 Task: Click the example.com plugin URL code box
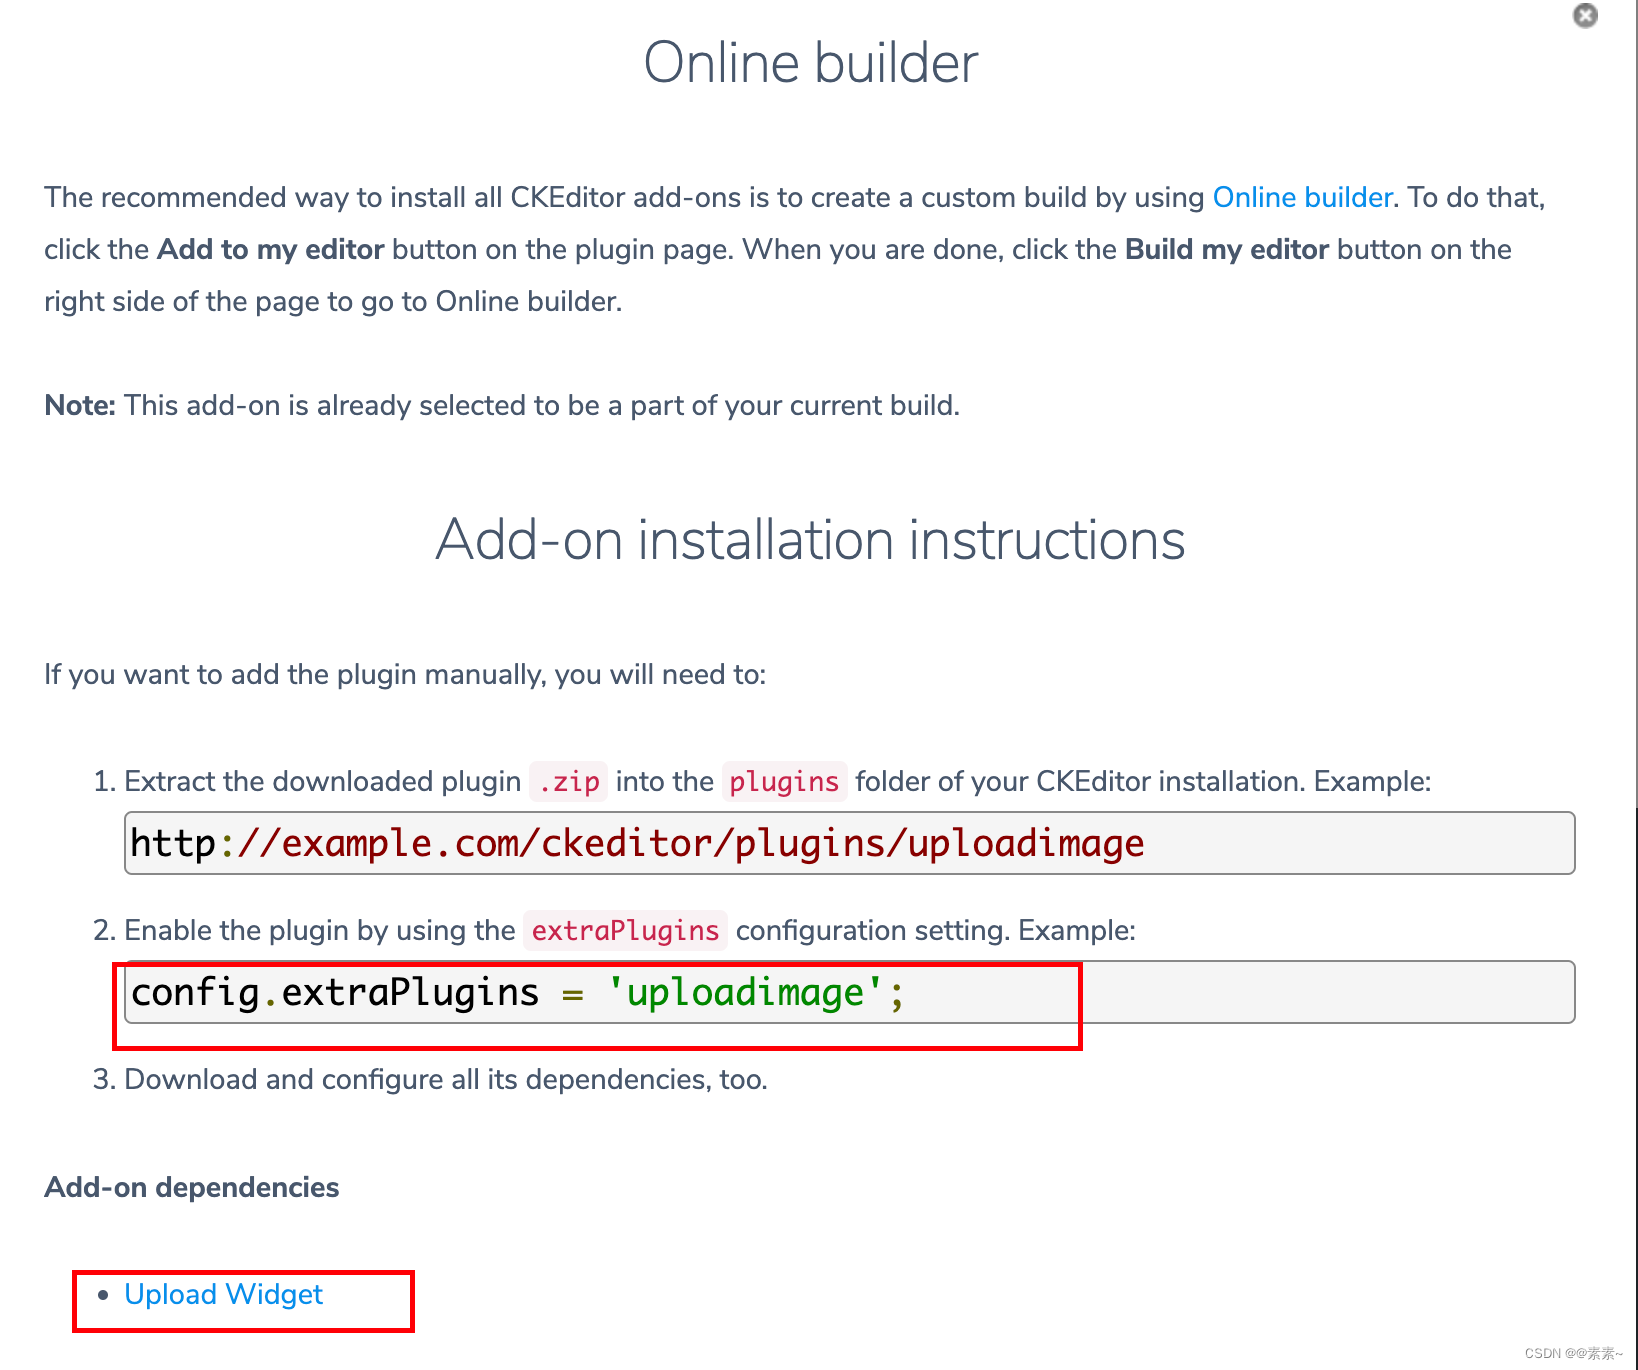coord(849,843)
